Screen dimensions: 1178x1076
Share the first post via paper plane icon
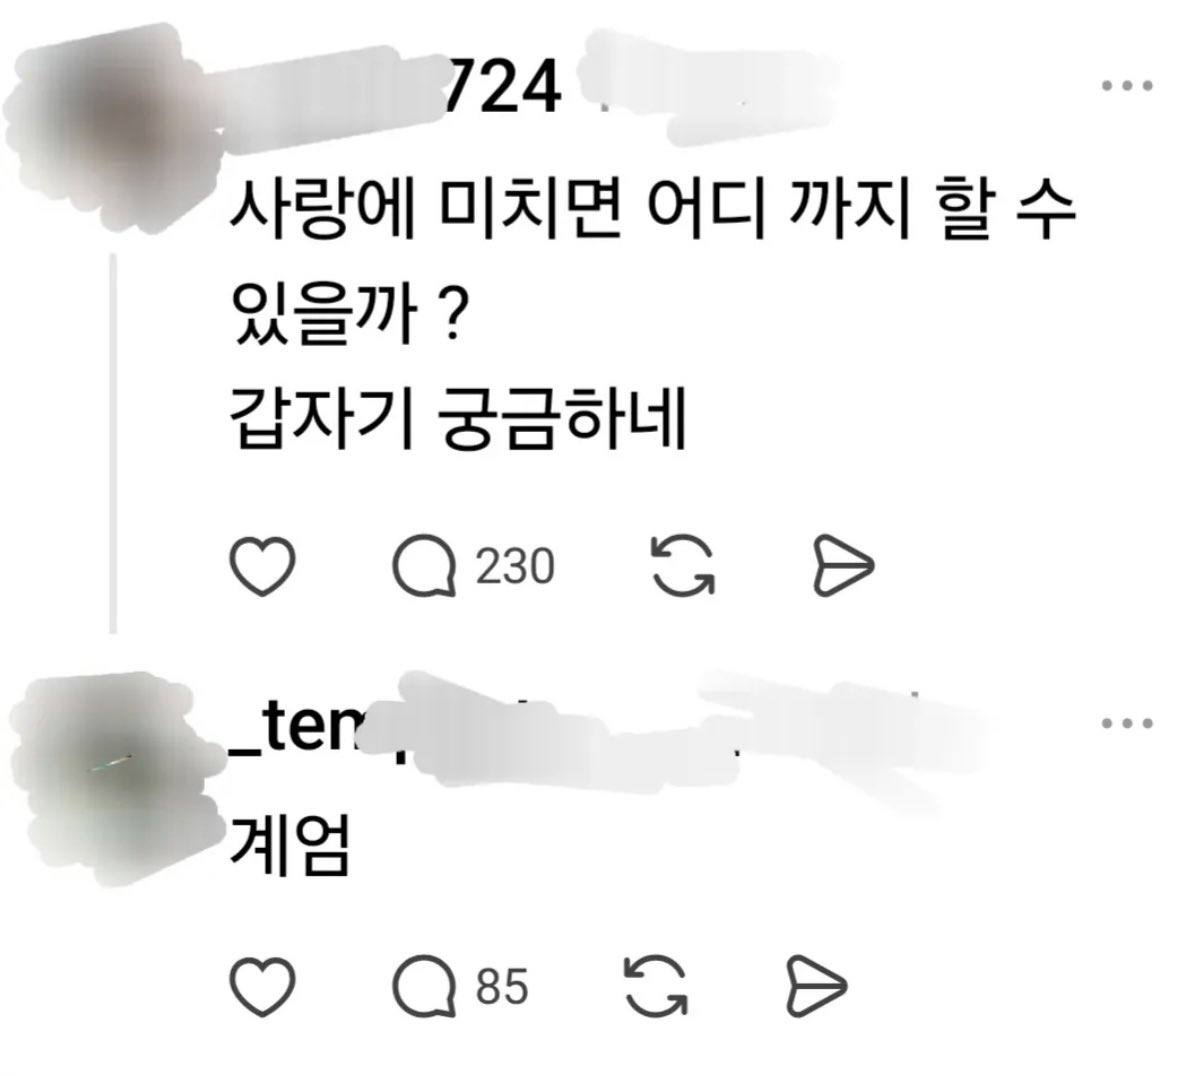(x=844, y=566)
